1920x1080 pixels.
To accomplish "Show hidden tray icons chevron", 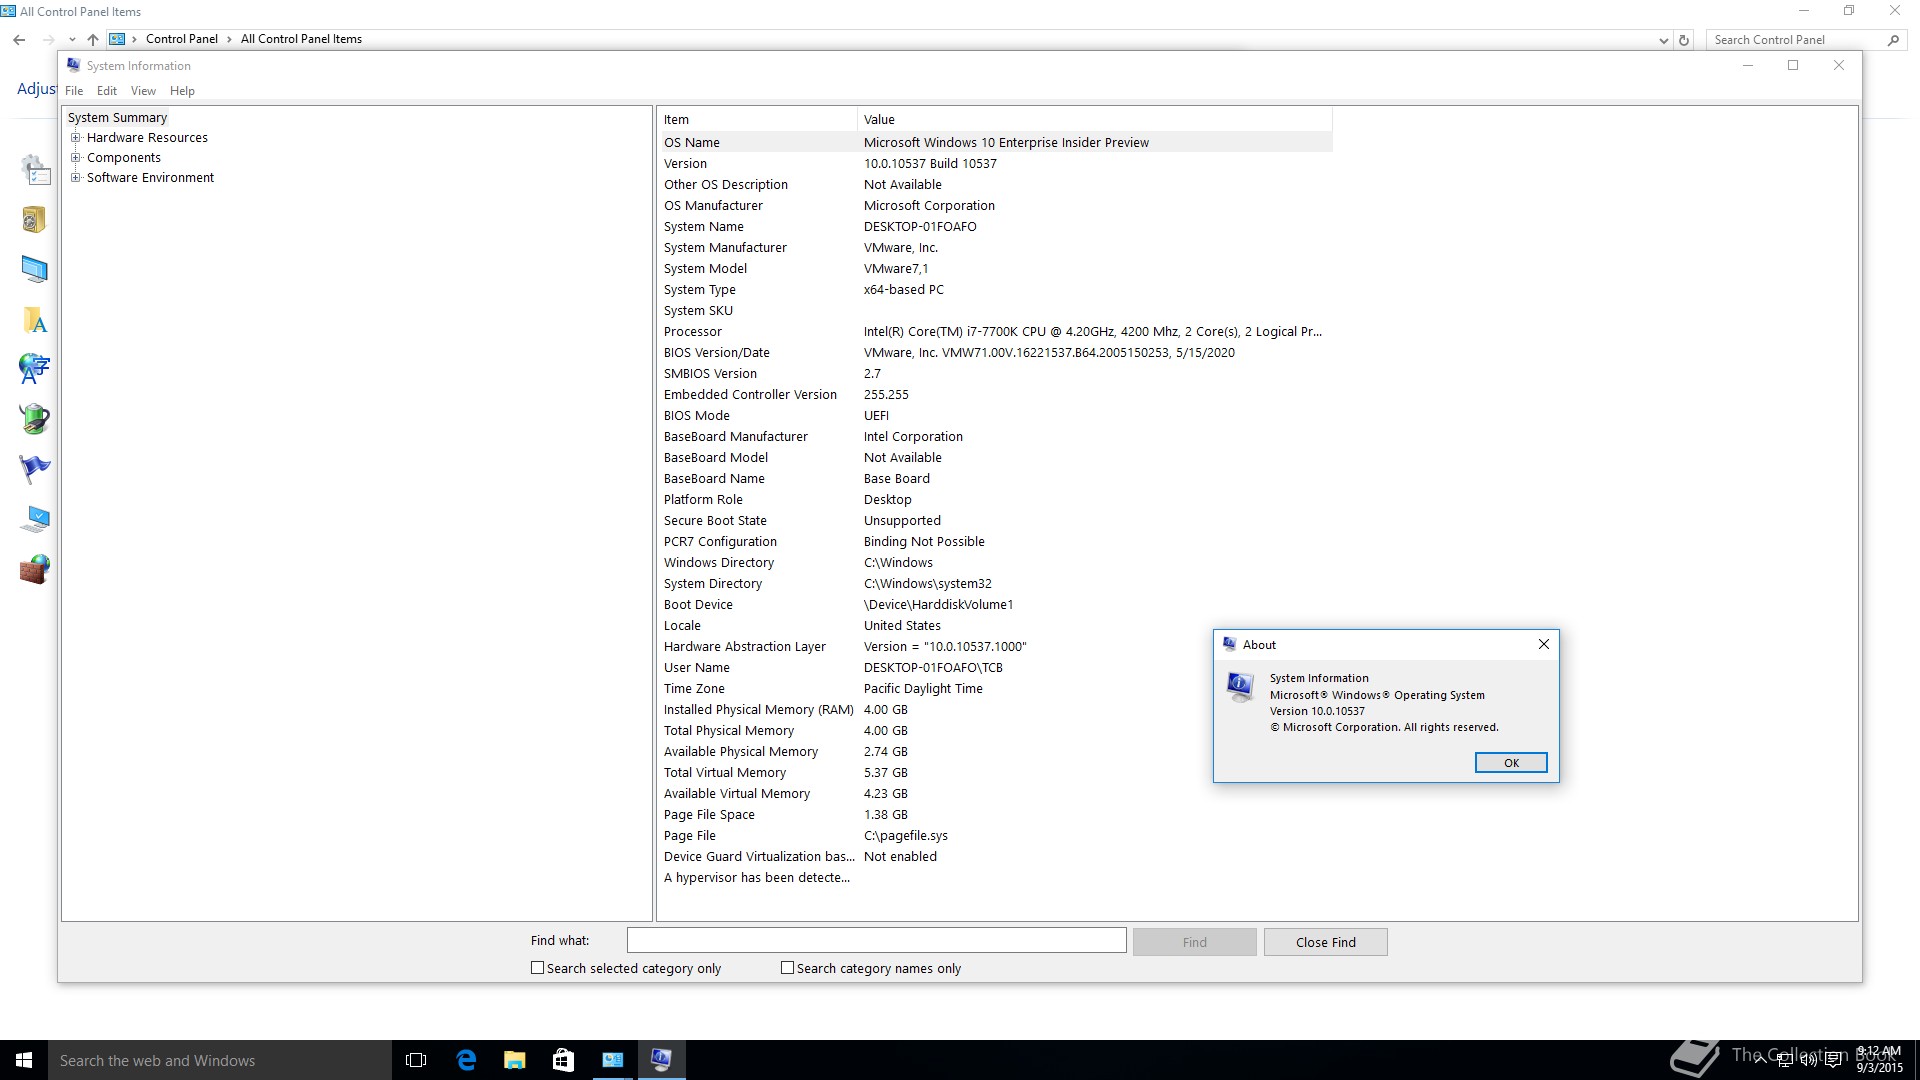I will coord(1760,1061).
